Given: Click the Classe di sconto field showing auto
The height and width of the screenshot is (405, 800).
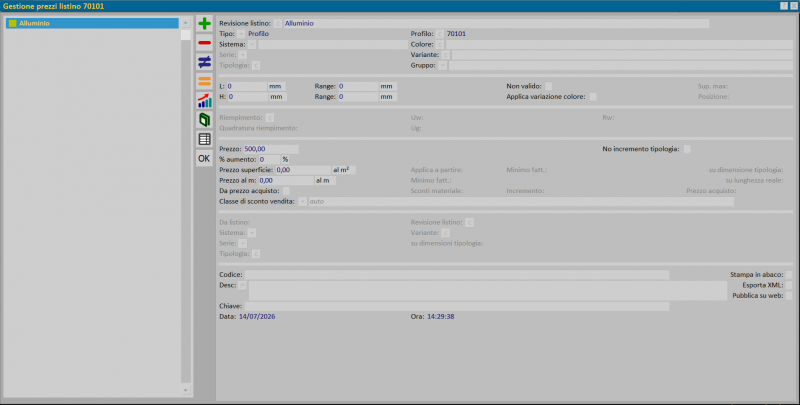Looking at the screenshot, I should (521, 202).
